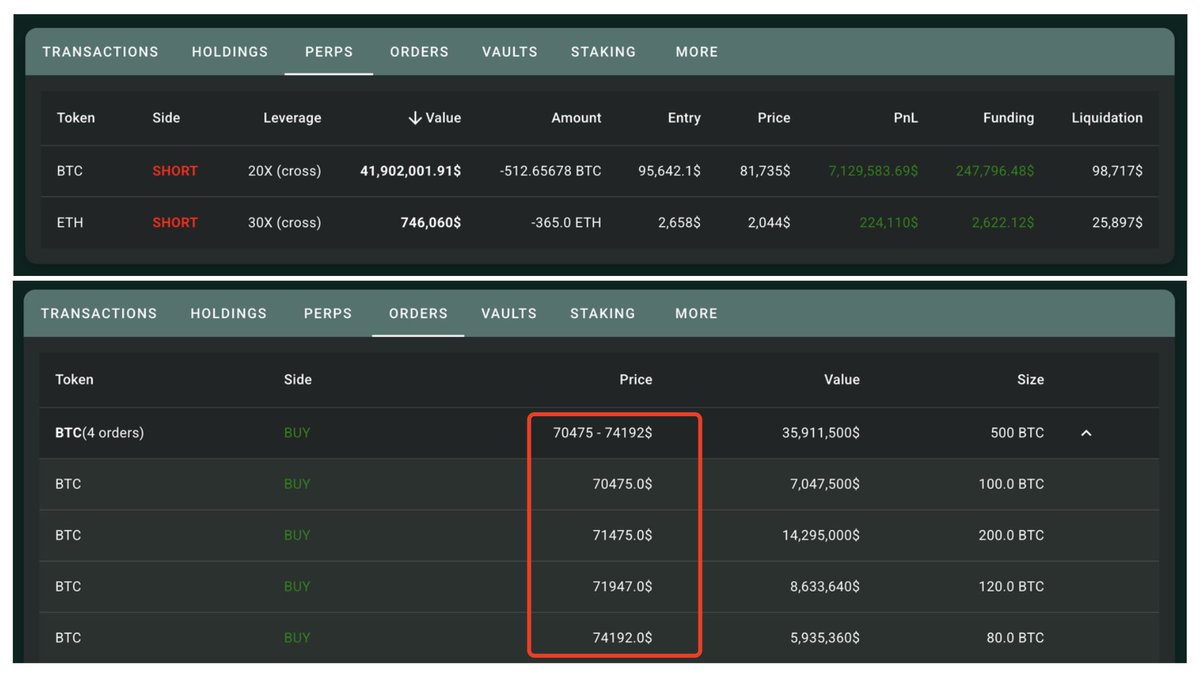Click the 14,295,000$ order value
This screenshot has height=674, width=1200.
click(821, 535)
